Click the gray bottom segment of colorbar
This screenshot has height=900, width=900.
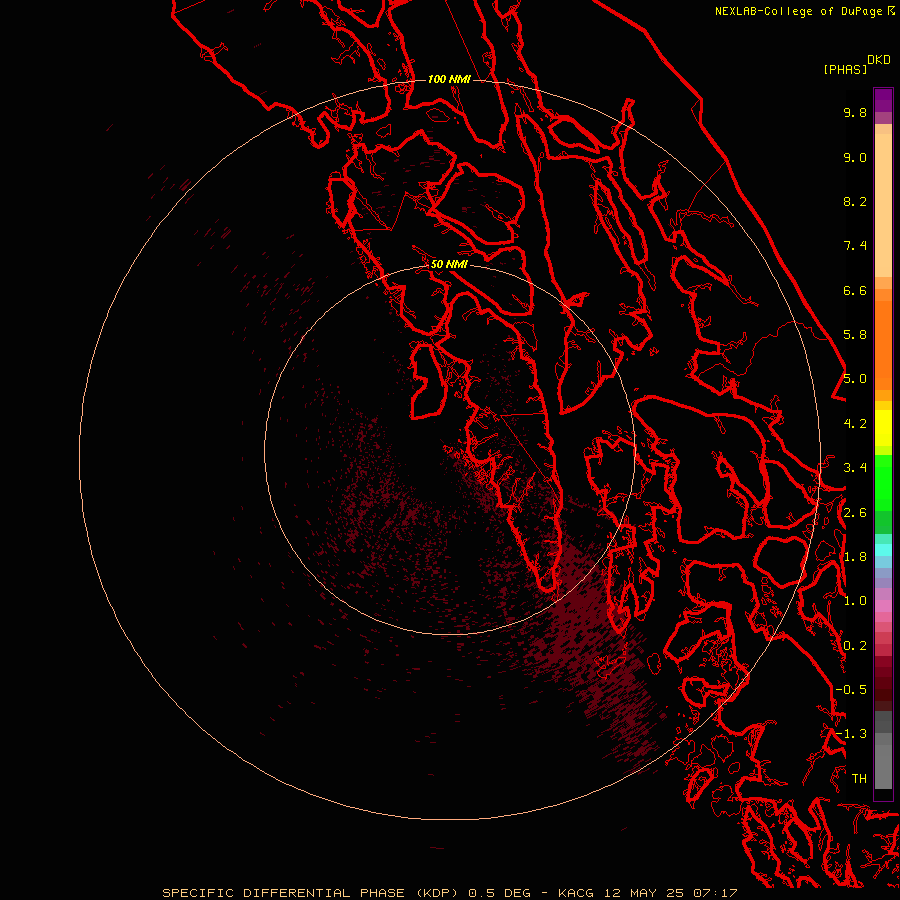point(883,766)
